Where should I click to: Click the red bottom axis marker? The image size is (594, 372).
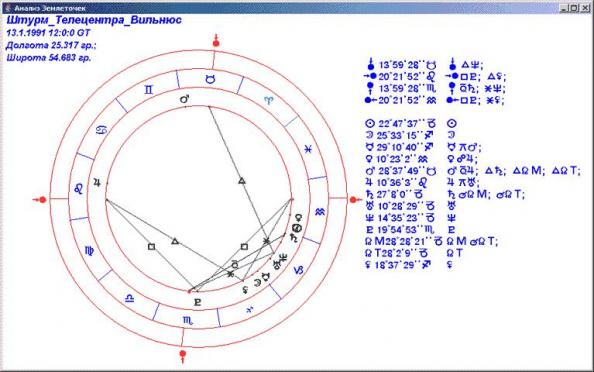183,356
